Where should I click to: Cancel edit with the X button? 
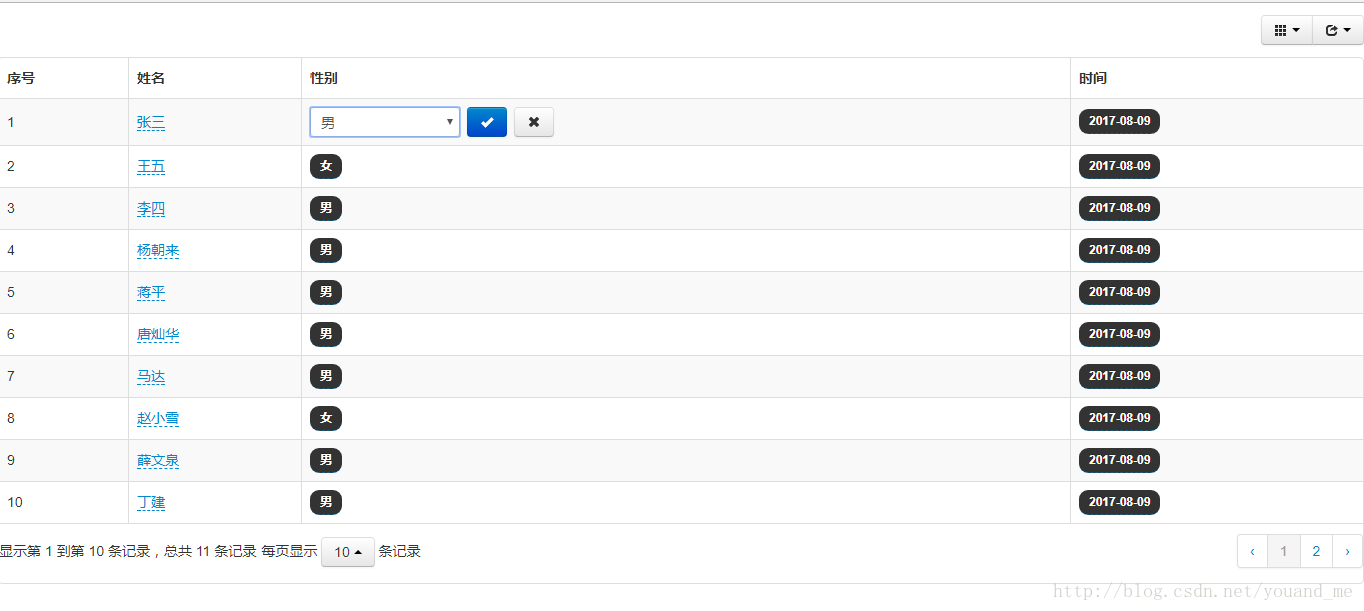pyautogui.click(x=534, y=122)
